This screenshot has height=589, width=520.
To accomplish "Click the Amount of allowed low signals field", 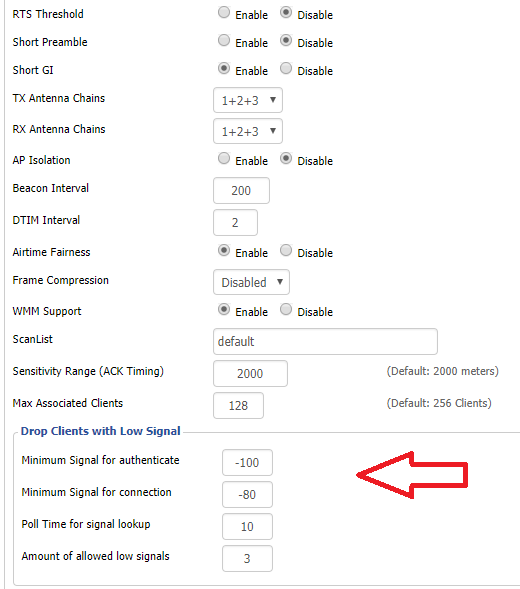I will (x=247, y=558).
